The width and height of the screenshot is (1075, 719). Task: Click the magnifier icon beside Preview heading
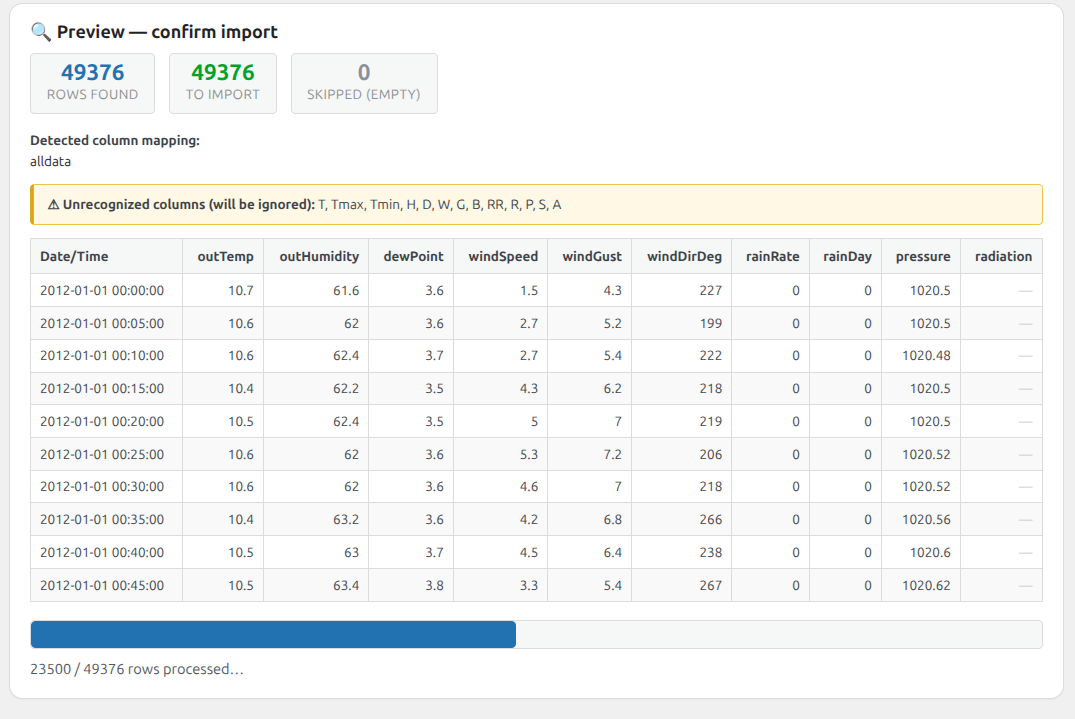pyautogui.click(x=40, y=32)
